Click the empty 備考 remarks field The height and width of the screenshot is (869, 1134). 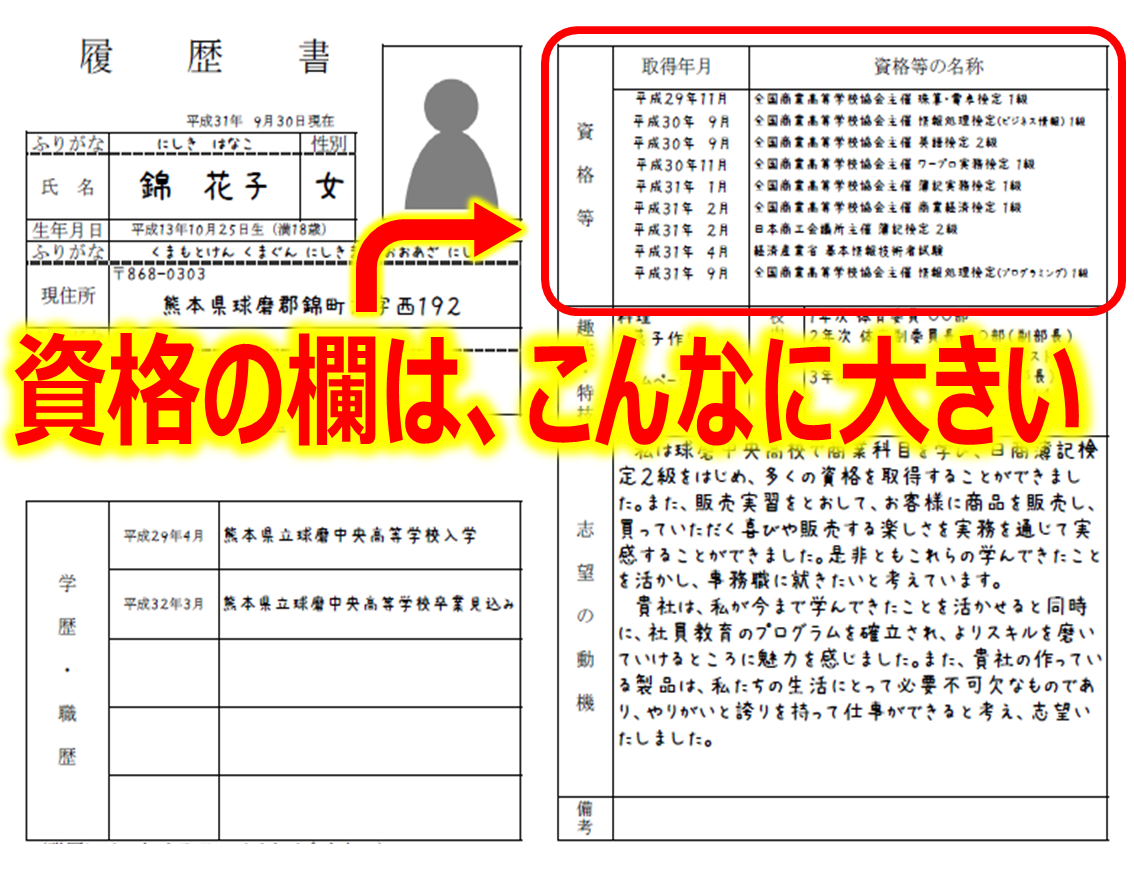858,817
